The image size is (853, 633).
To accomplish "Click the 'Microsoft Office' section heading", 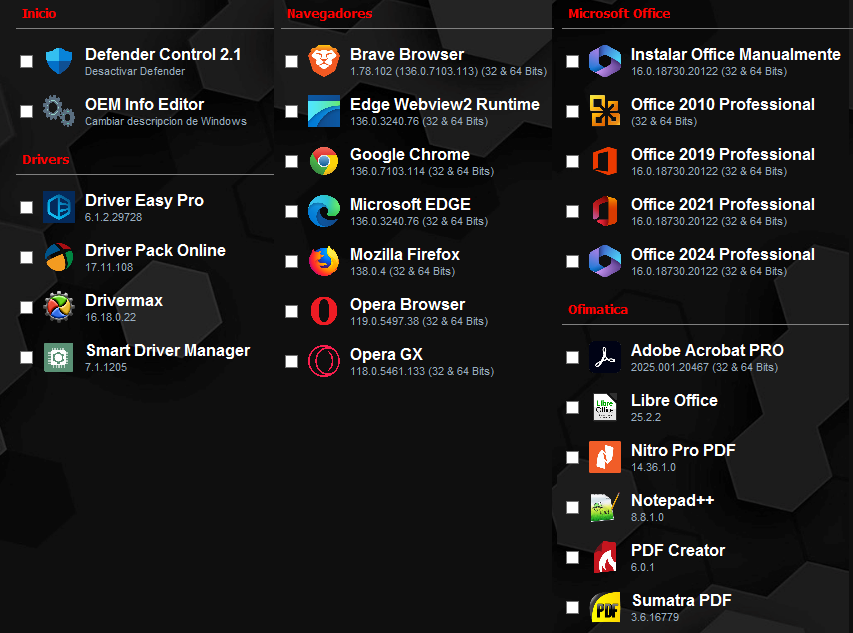I will 619,14.
